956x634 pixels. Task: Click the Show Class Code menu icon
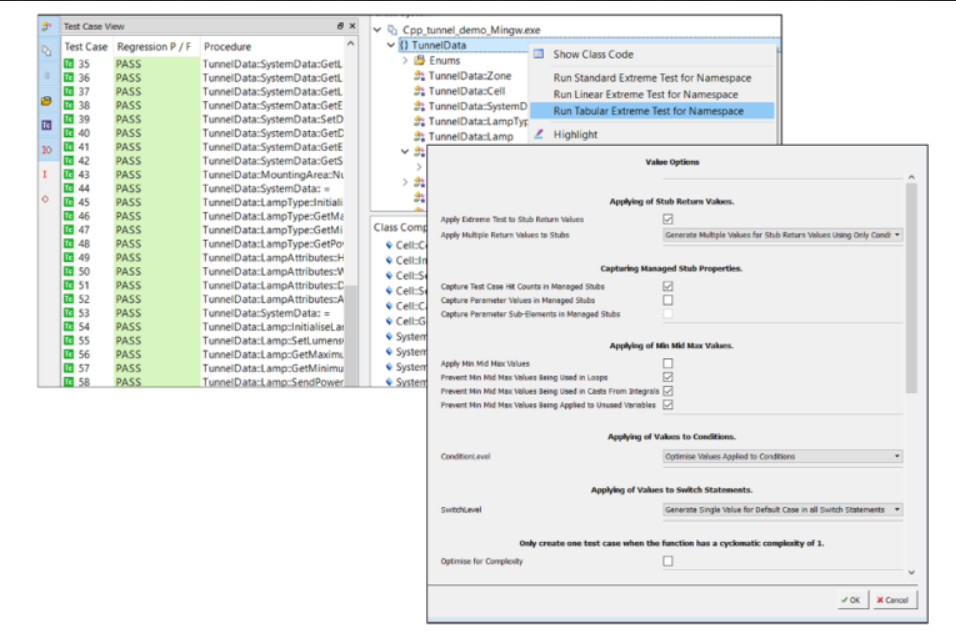click(x=539, y=54)
